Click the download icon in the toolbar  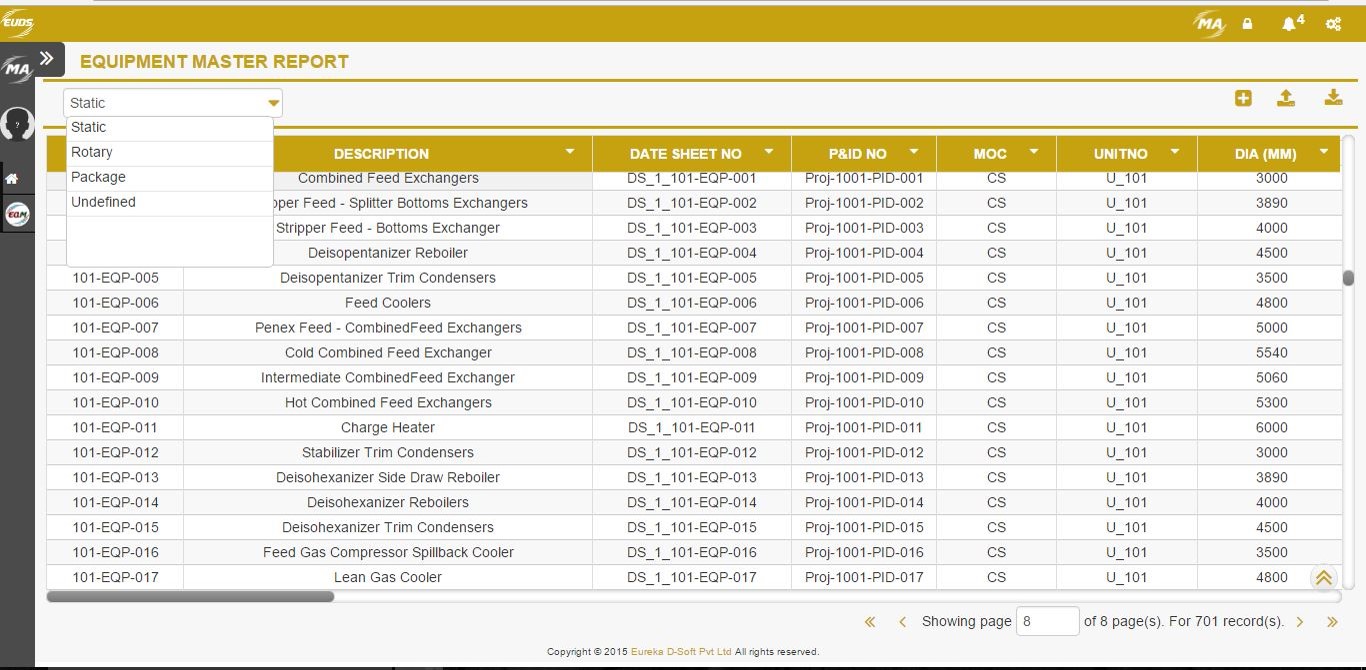(1332, 98)
